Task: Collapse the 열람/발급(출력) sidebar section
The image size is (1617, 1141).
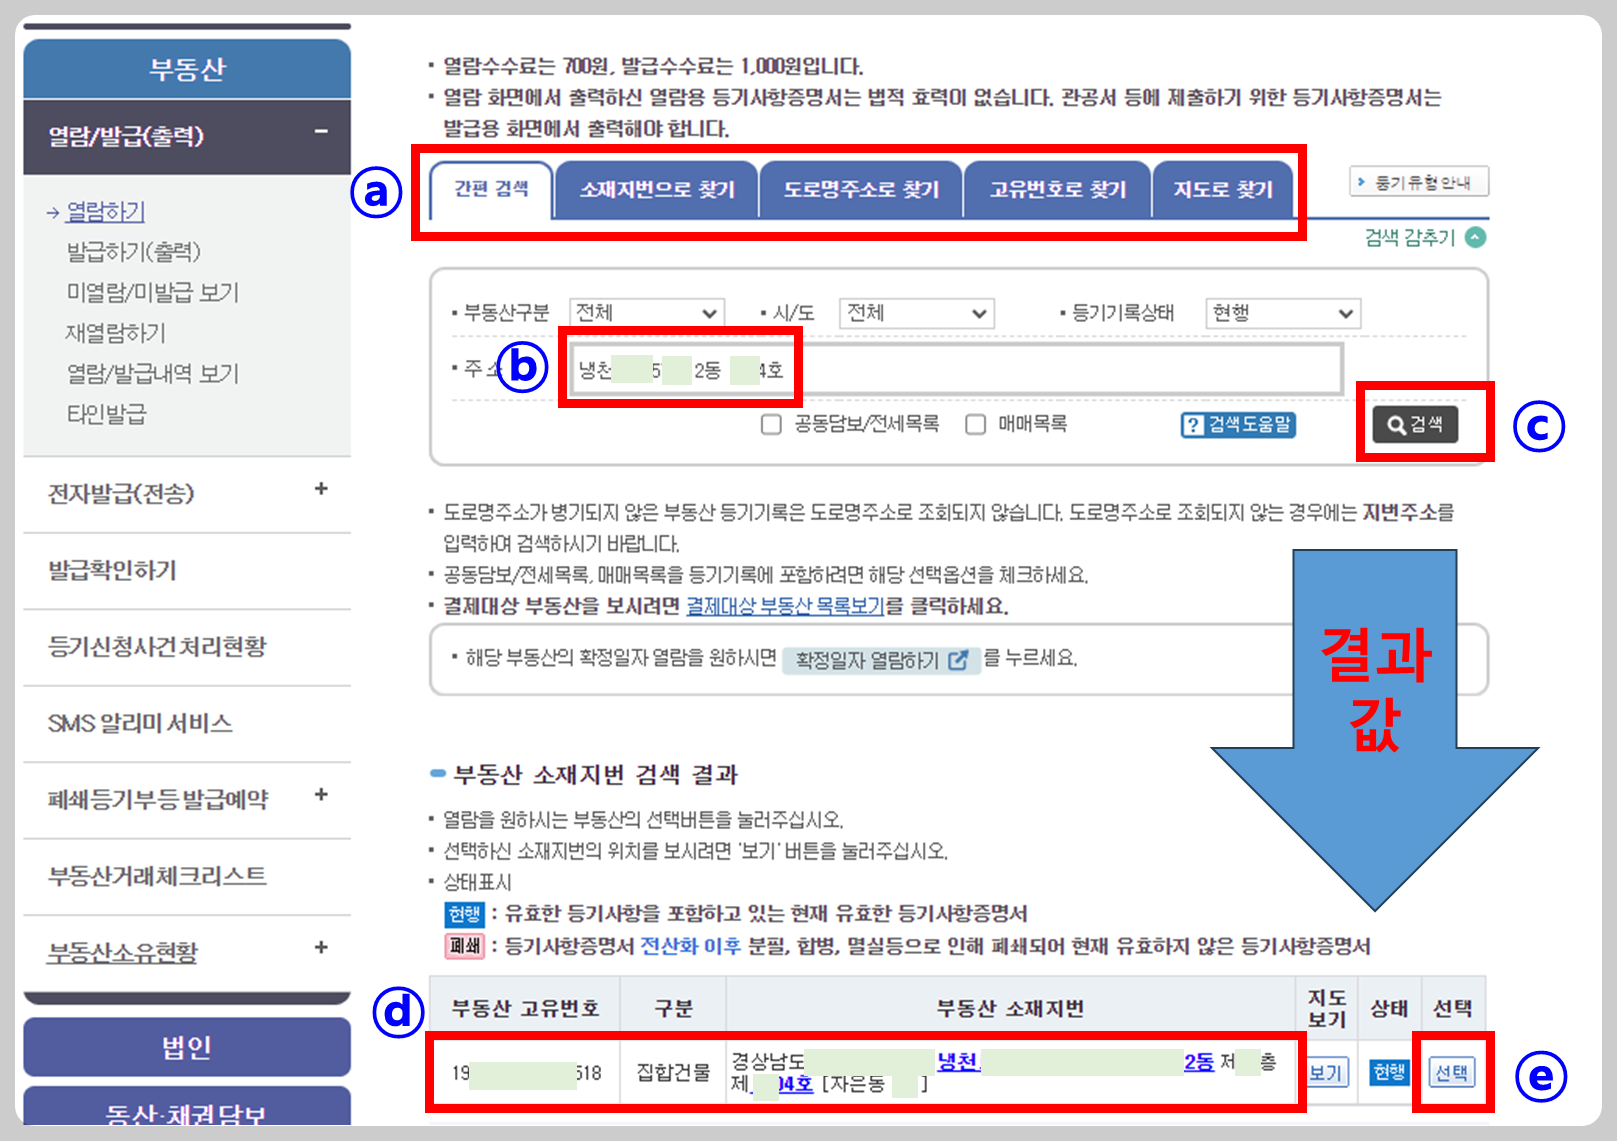Action: 322,130
